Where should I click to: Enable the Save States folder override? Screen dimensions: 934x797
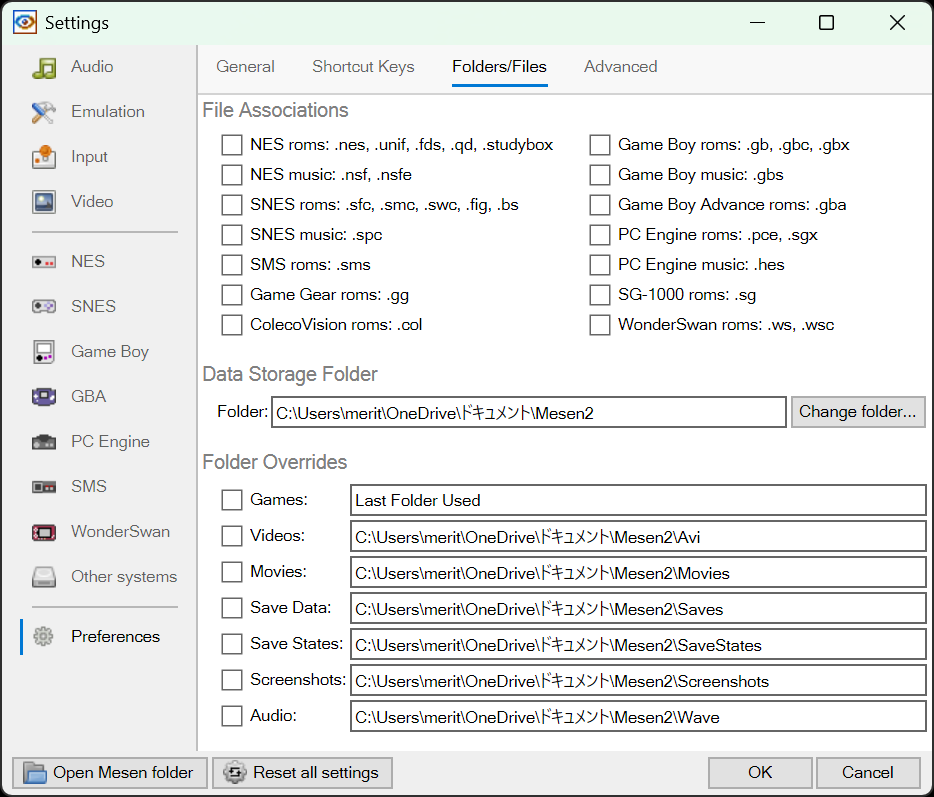232,644
